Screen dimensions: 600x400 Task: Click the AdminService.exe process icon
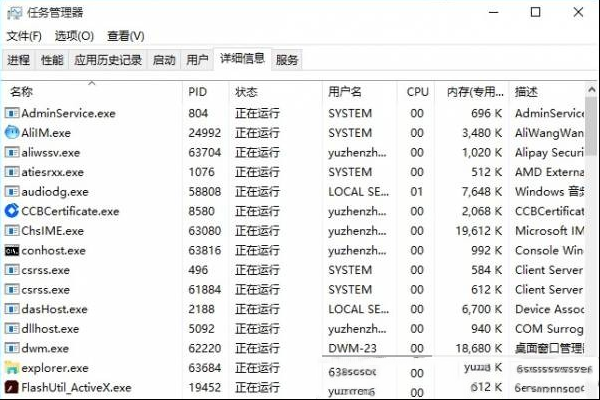pos(11,113)
